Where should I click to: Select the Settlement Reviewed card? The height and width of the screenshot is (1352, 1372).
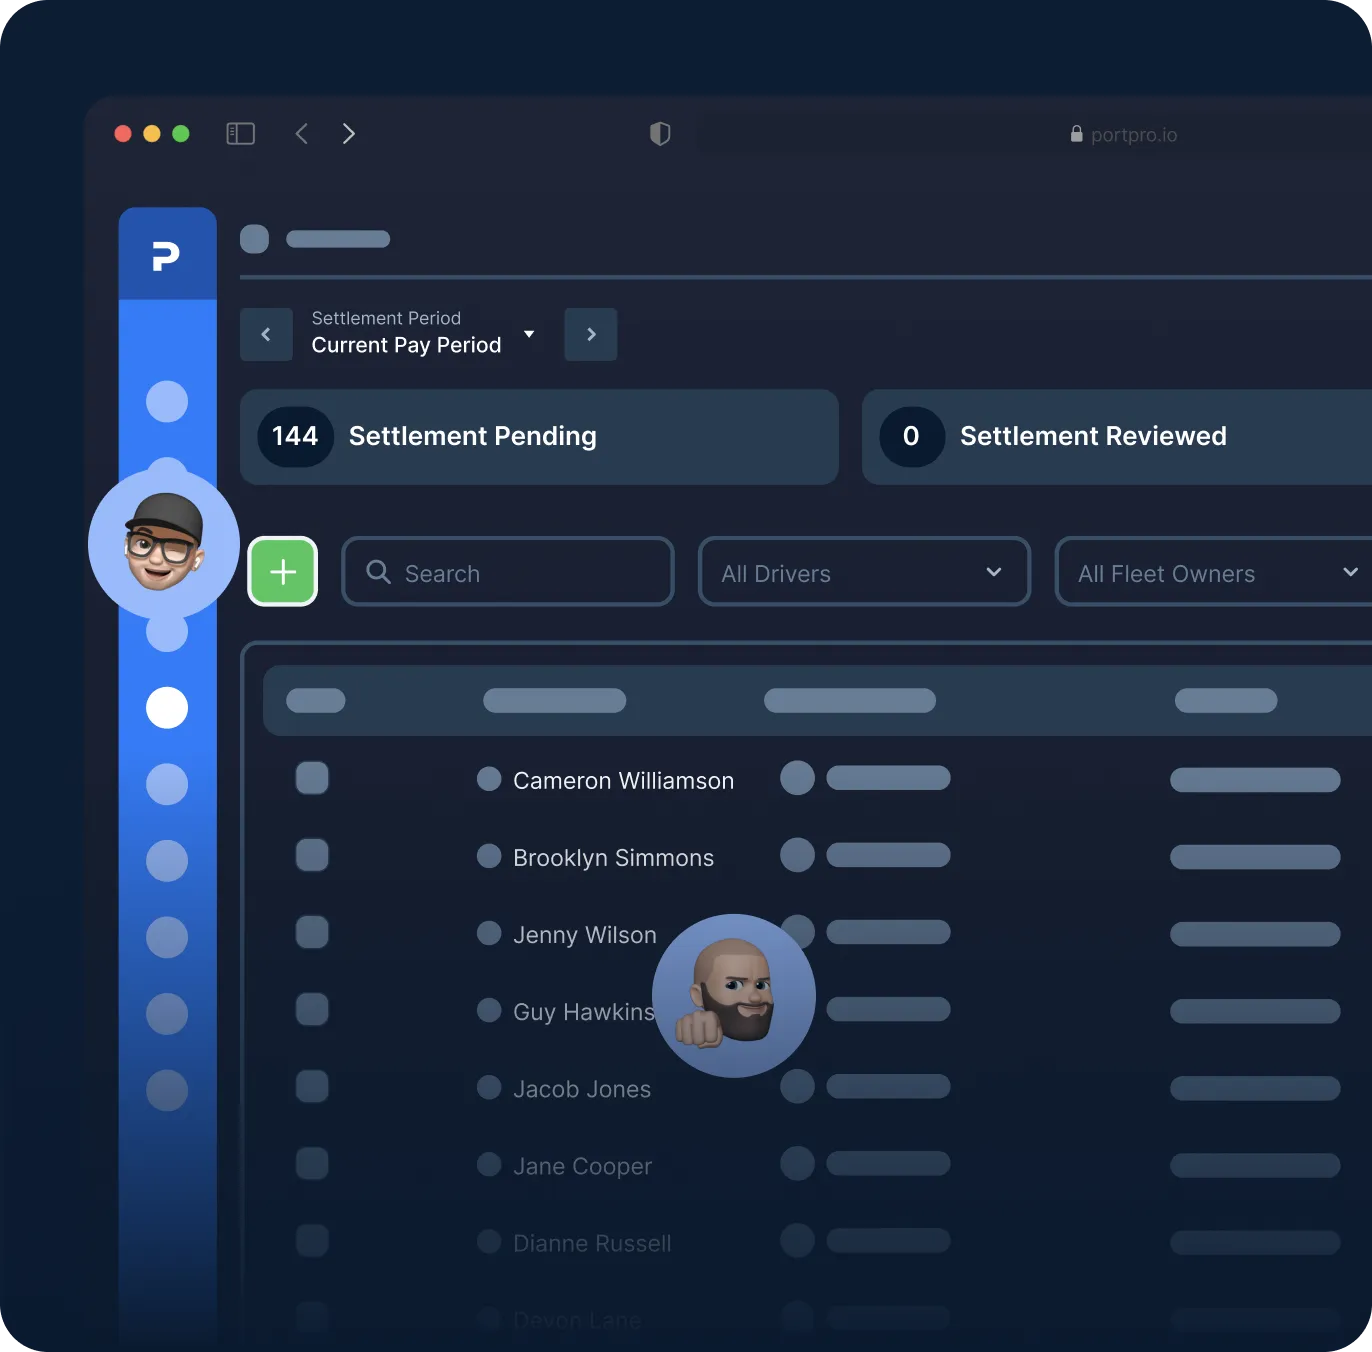[x=1117, y=437]
